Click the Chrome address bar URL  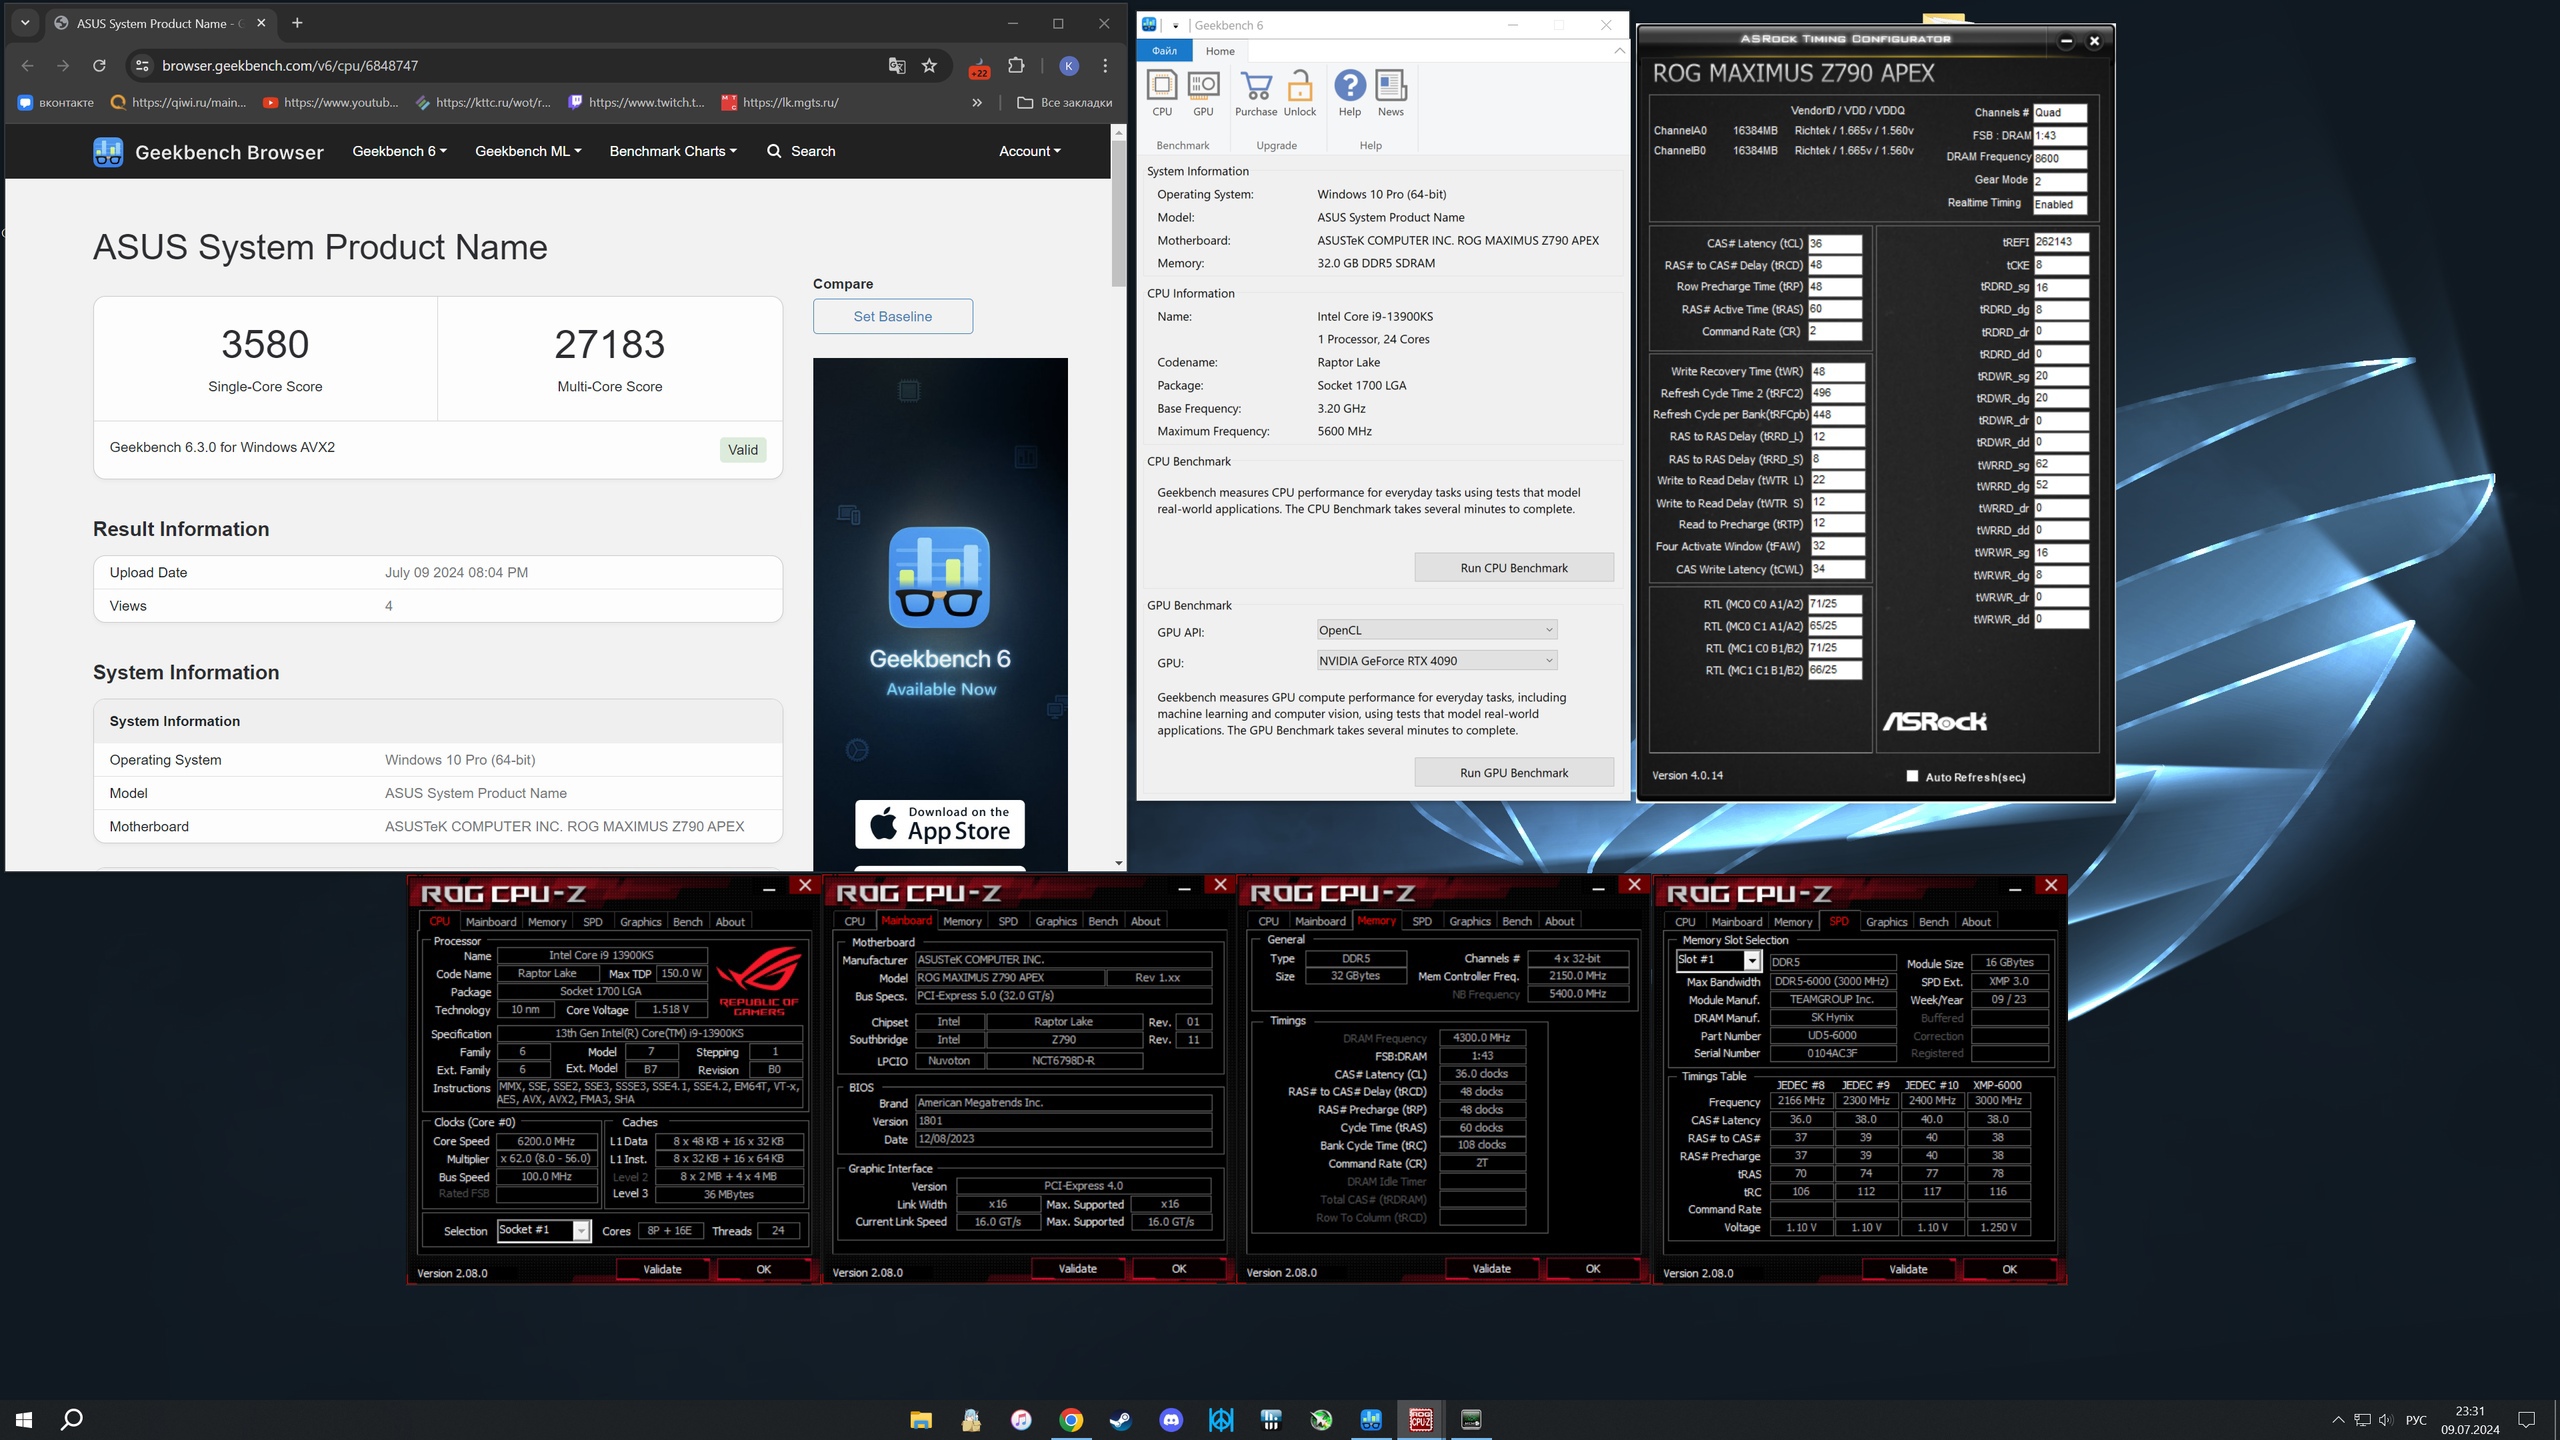290,66
